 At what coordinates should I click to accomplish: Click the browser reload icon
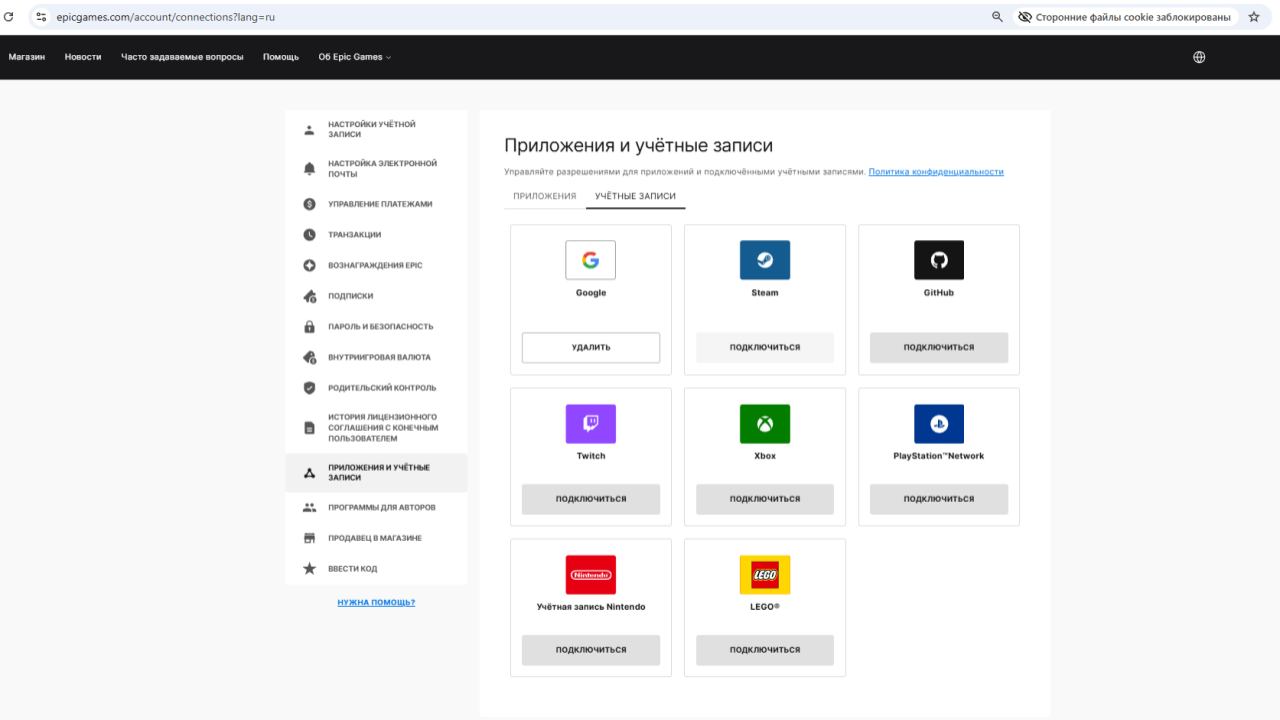[x=9, y=17]
